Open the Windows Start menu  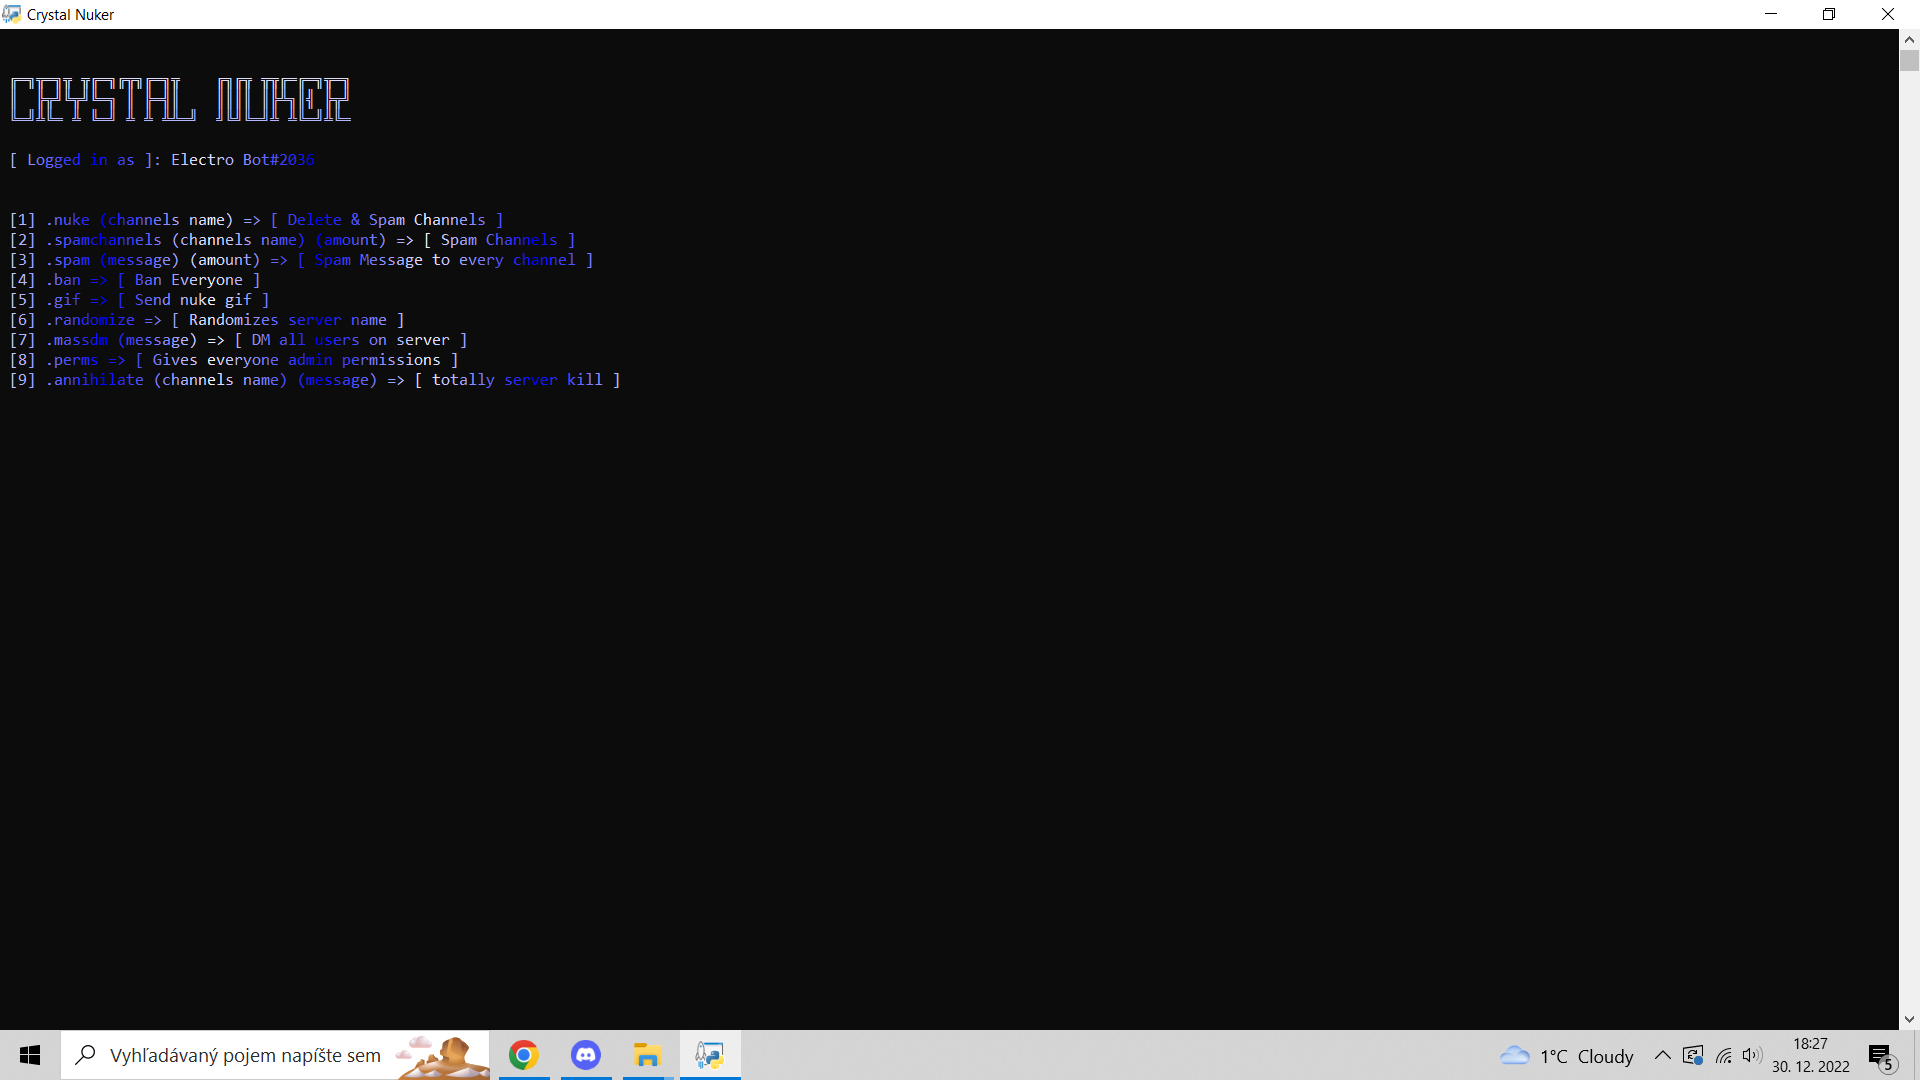point(30,1055)
